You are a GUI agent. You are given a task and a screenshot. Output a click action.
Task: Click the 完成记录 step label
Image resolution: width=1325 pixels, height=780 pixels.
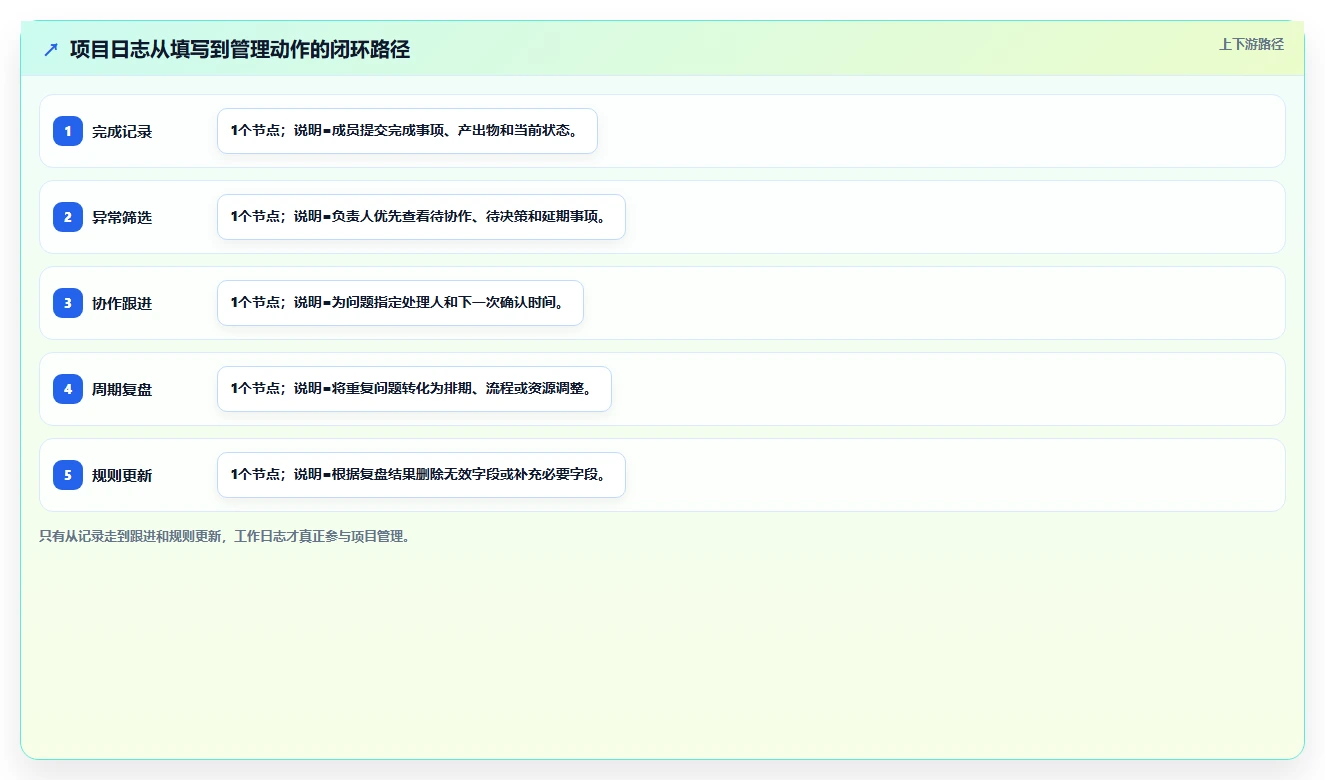click(122, 131)
